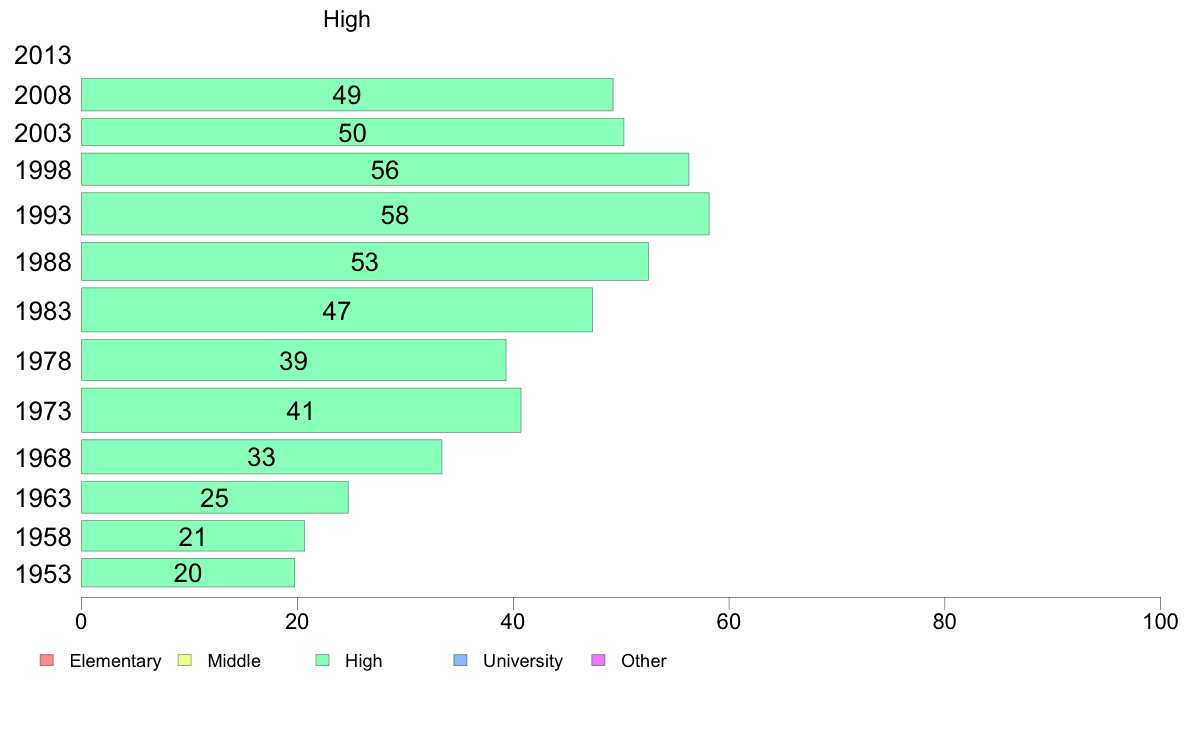Image resolution: width=1188 pixels, height=736 pixels.
Task: Click the 100 tick on x-axis
Action: tap(1160, 622)
